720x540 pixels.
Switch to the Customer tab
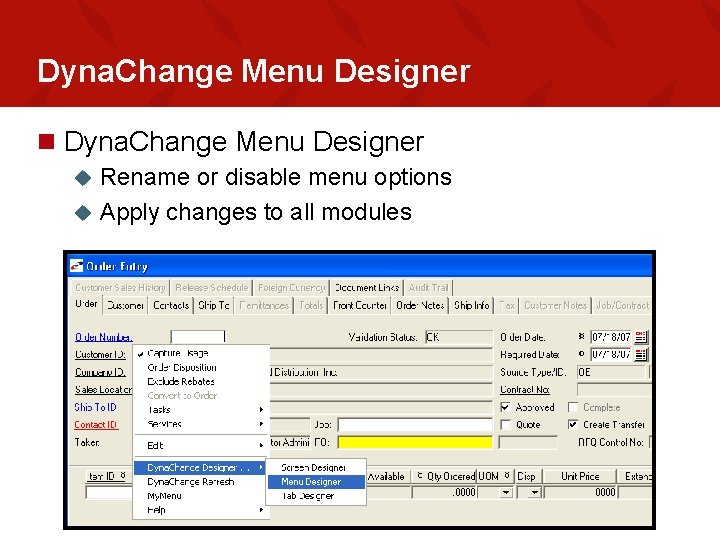pos(125,305)
